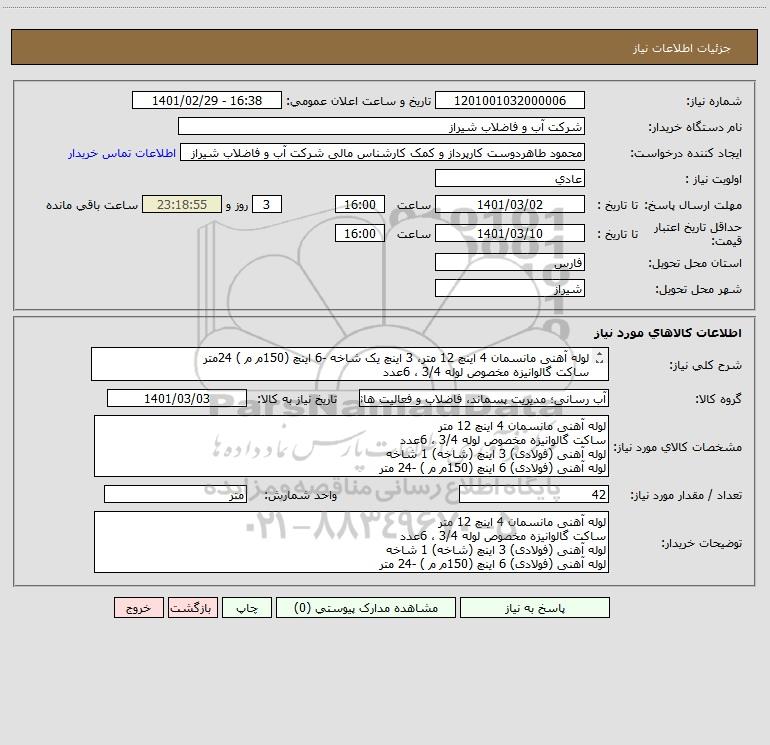Click the اولویت نیاز label
The image size is (770, 745).
coord(714,180)
